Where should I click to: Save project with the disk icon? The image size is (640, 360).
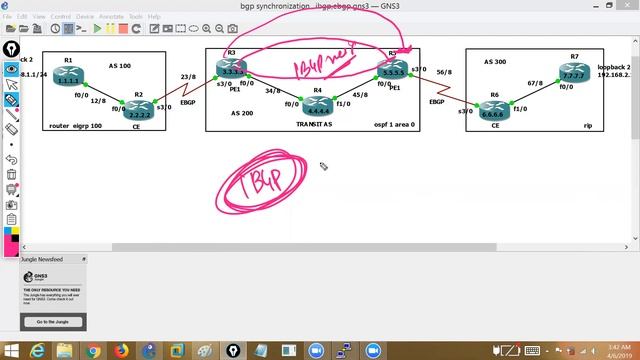[37, 29]
